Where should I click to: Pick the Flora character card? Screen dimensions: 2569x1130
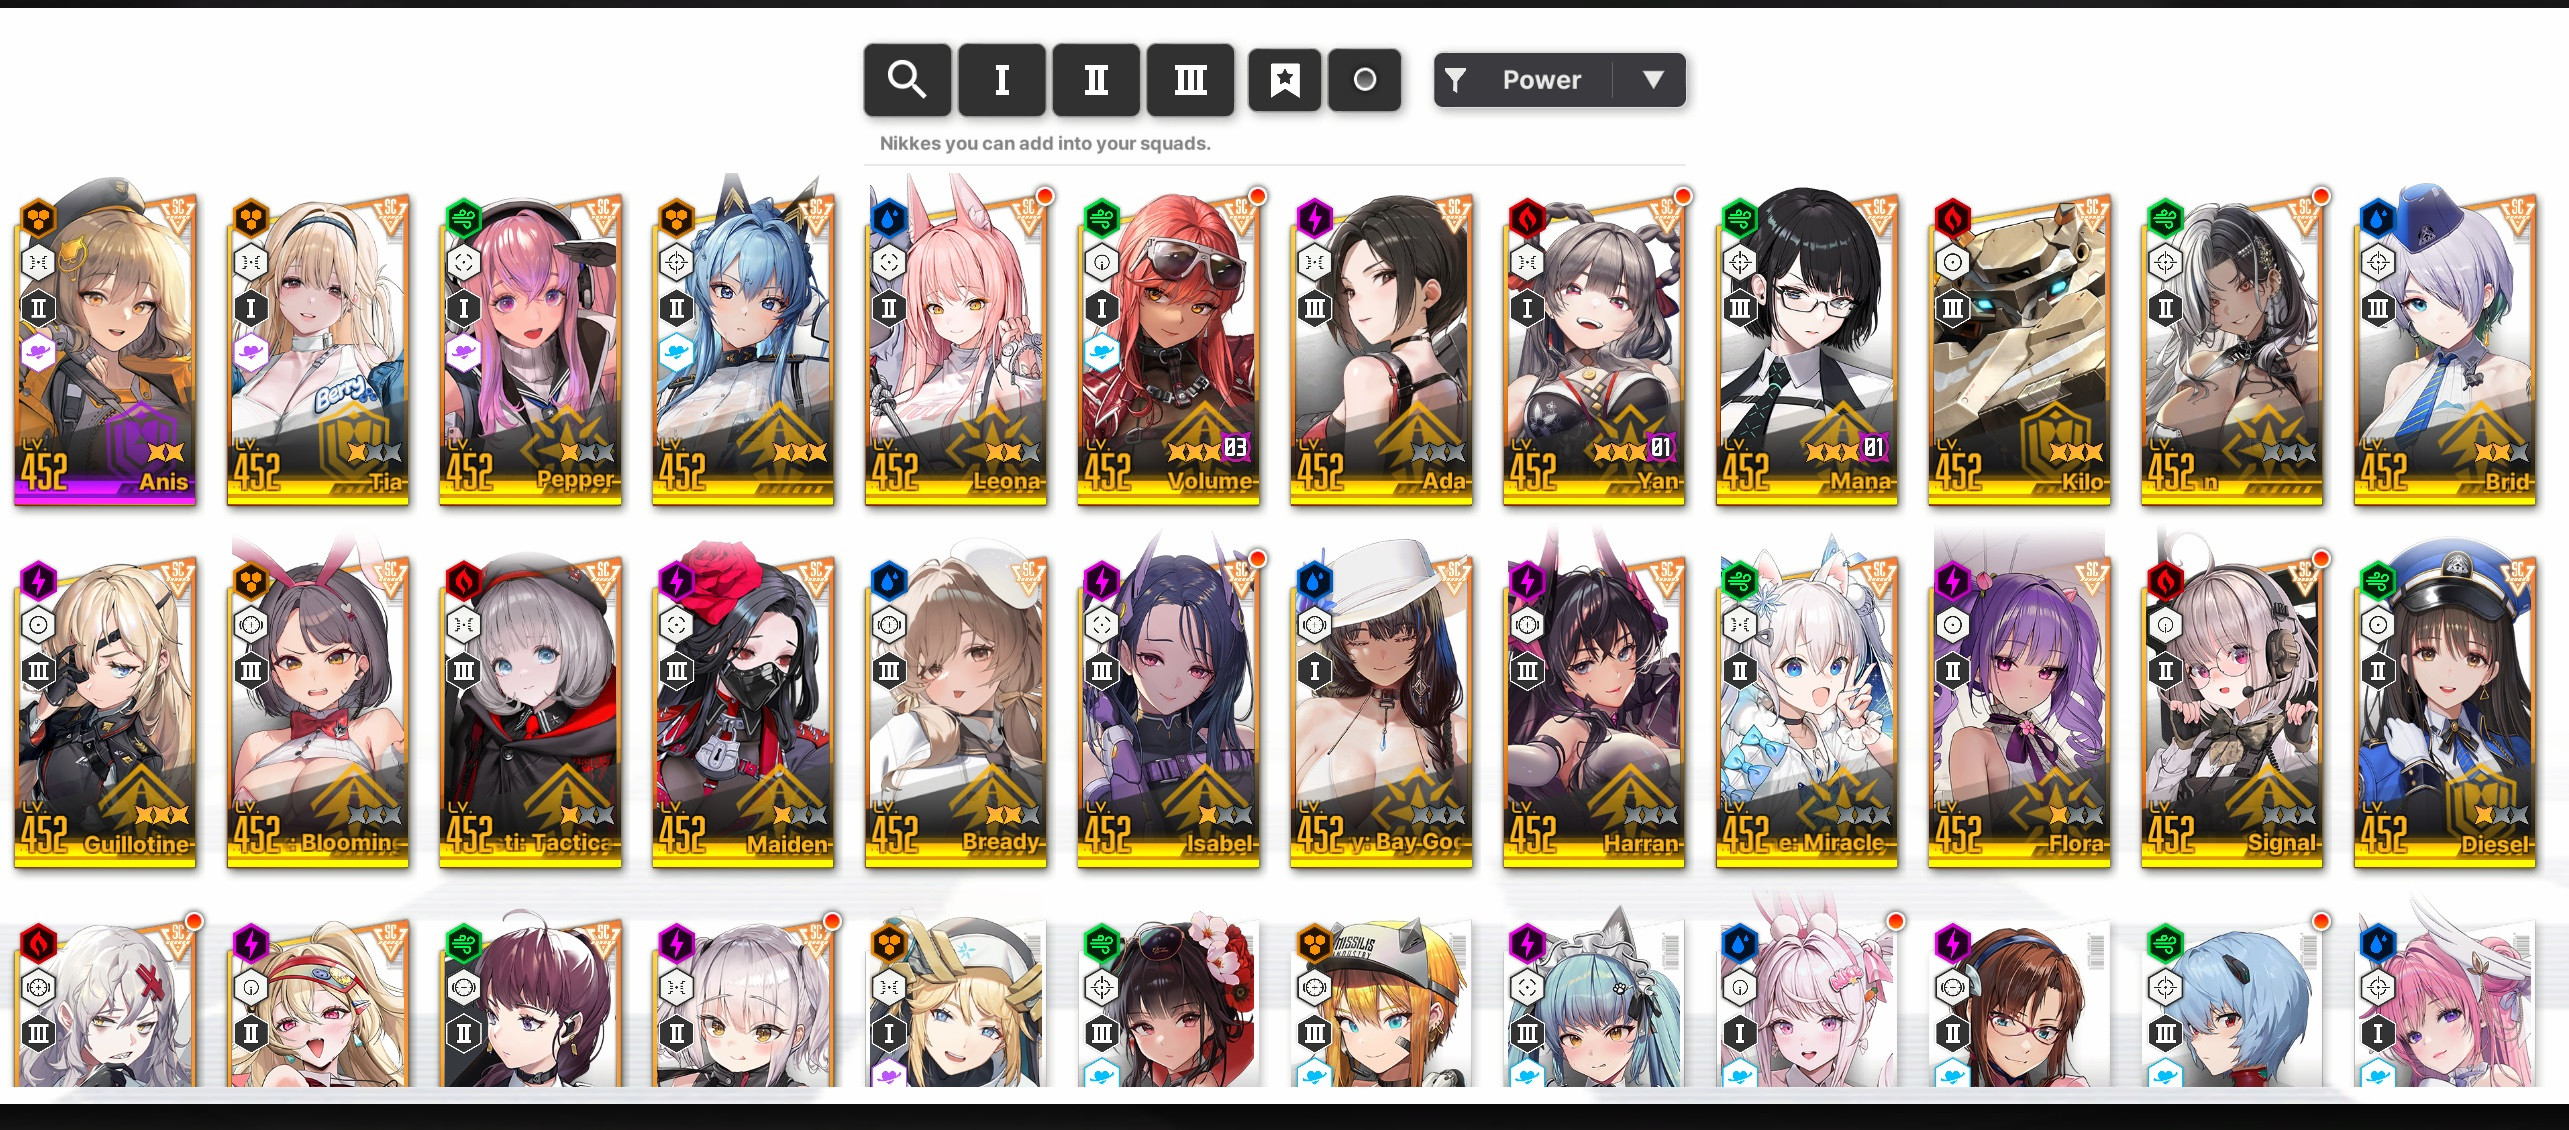point(2019,708)
